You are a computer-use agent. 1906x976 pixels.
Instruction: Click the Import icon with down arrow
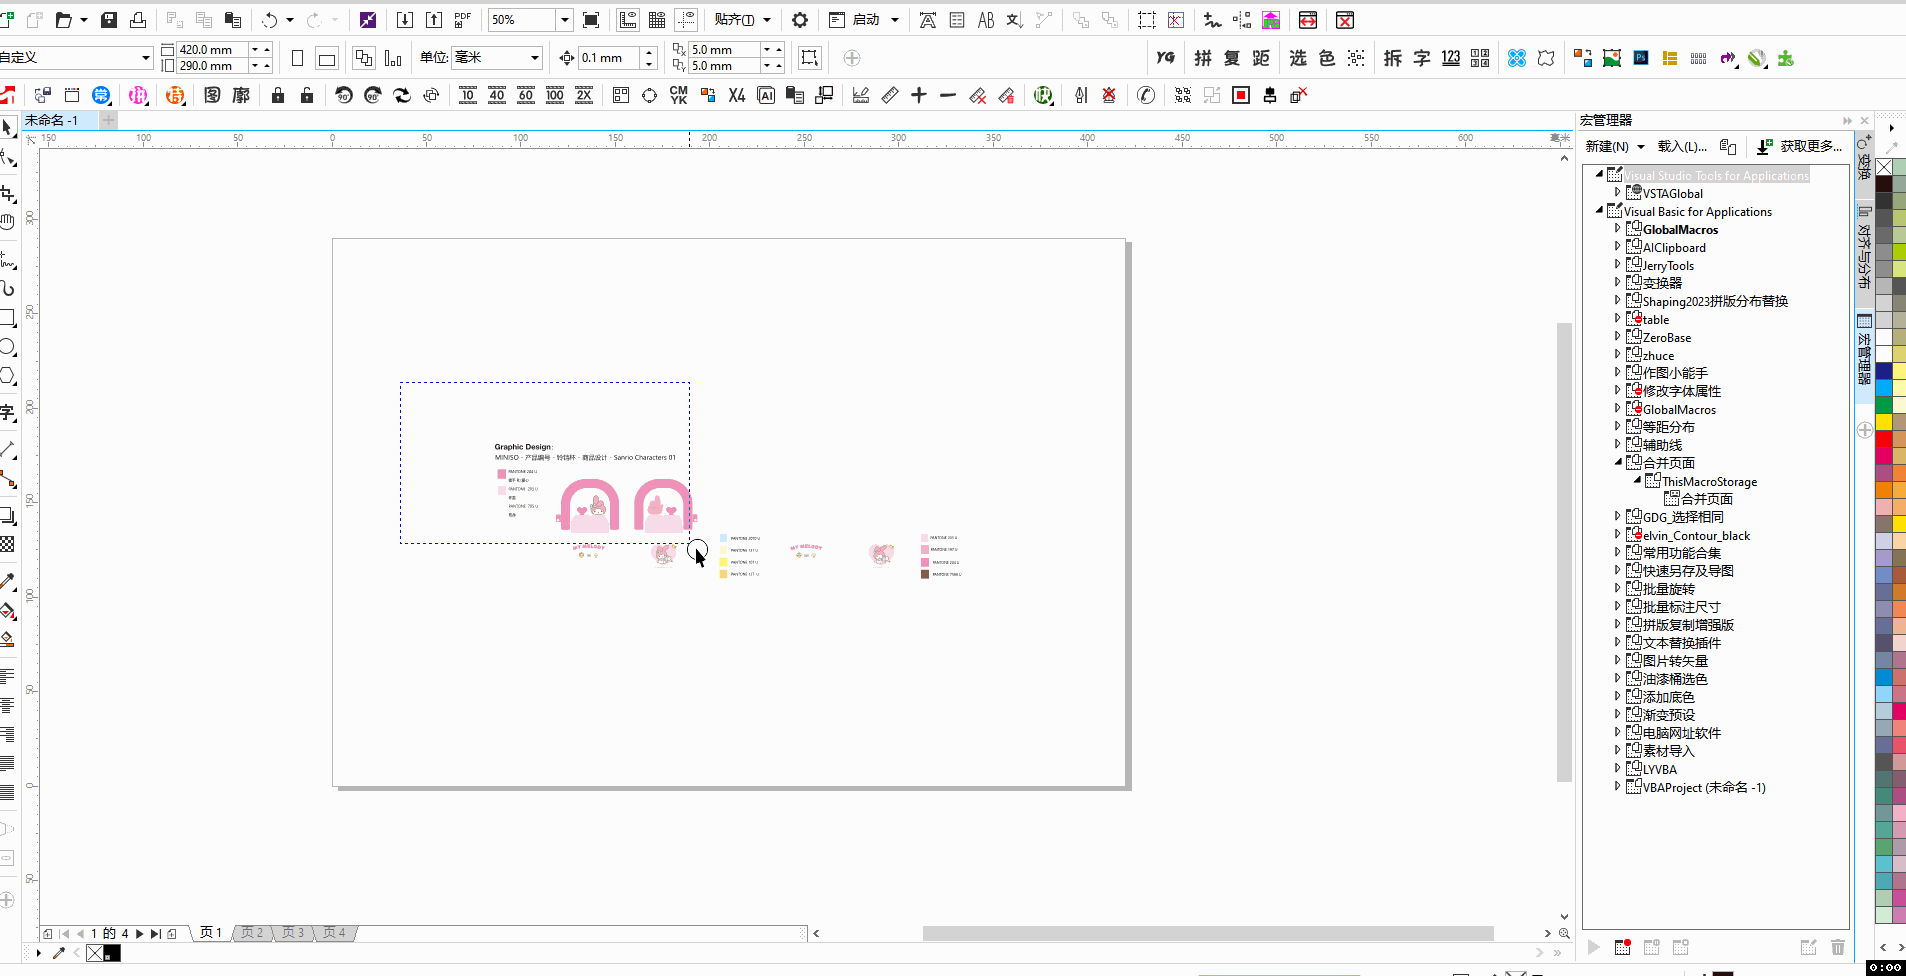(405, 20)
